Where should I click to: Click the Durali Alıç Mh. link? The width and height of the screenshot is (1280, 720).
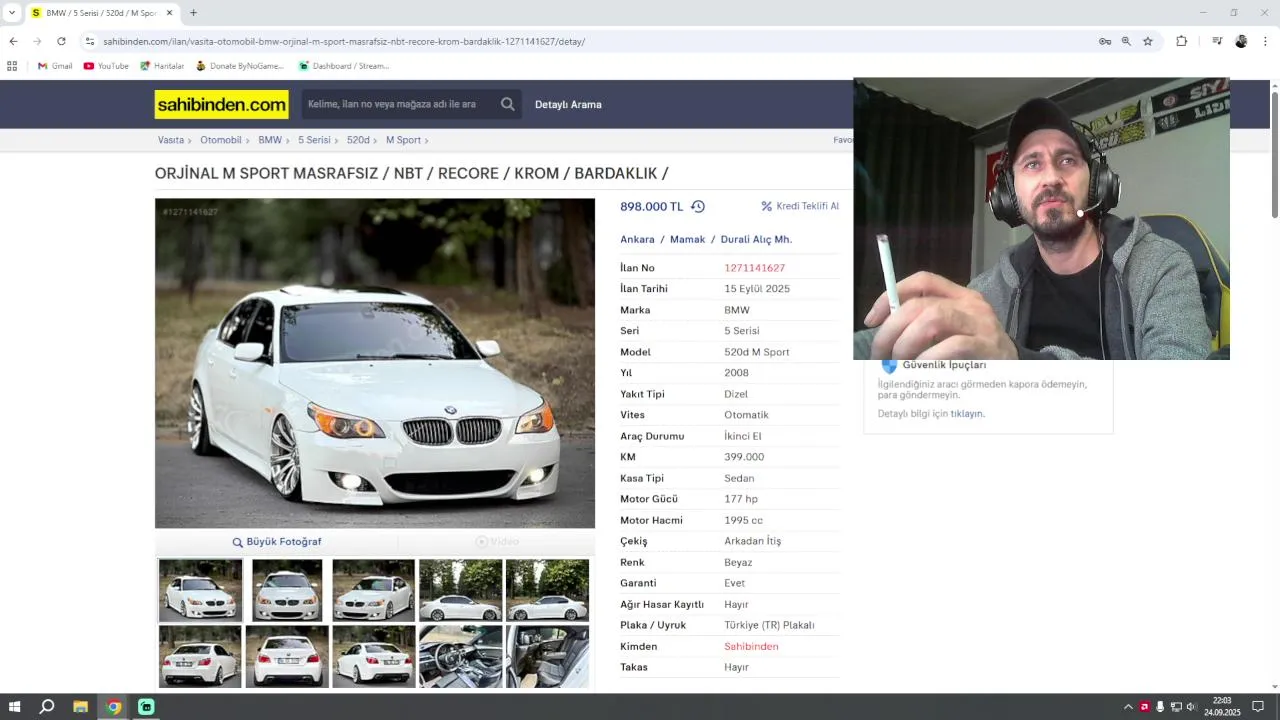[756, 239]
